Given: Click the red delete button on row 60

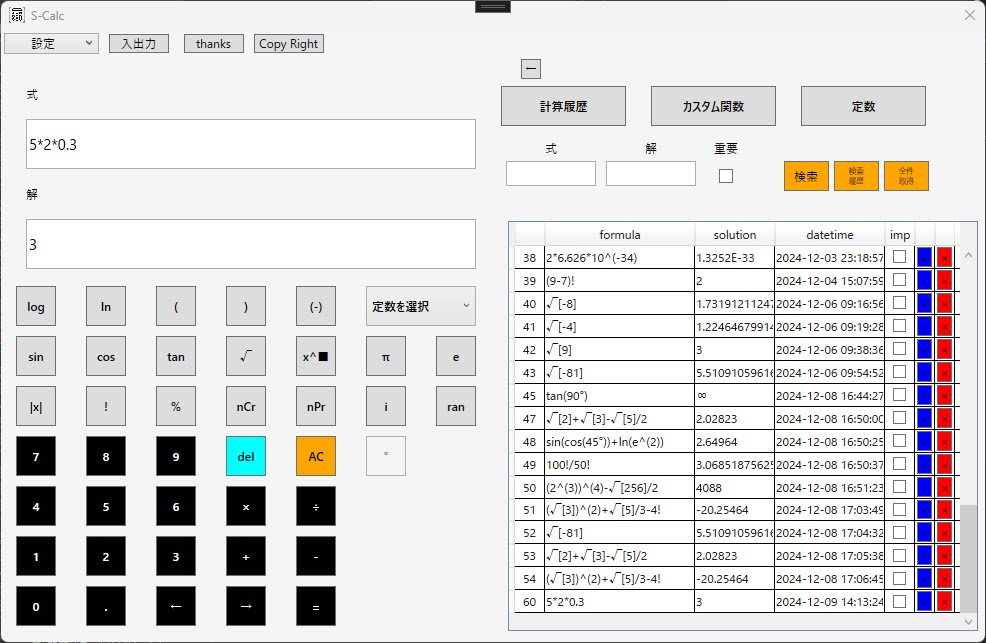Looking at the screenshot, I should coord(944,602).
